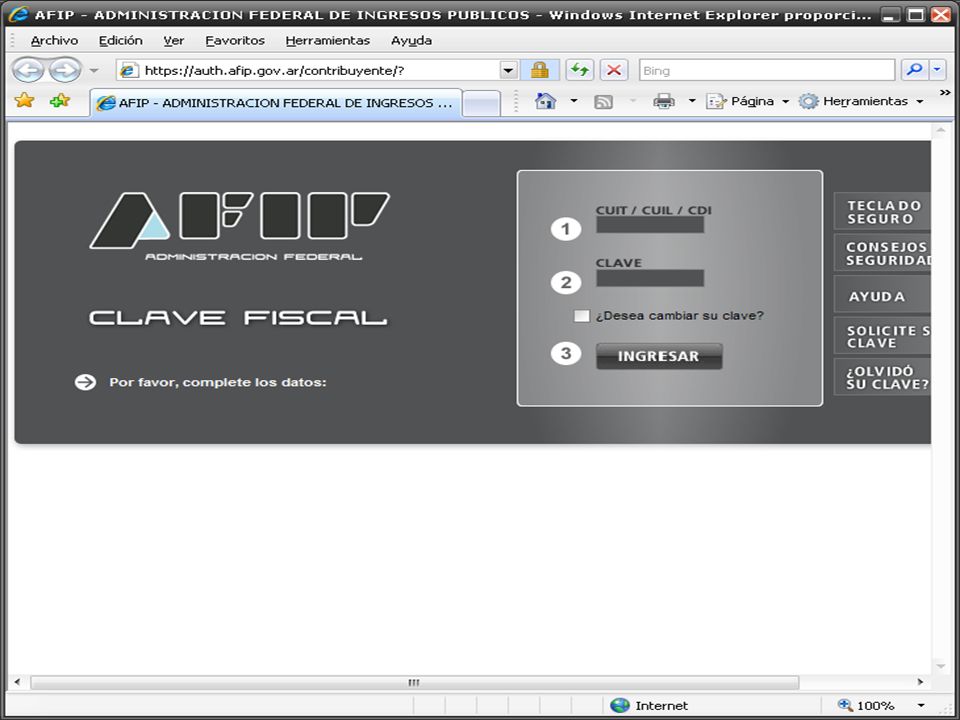
Task: Click the 100% zoom level magnifier
Action: click(x=846, y=705)
